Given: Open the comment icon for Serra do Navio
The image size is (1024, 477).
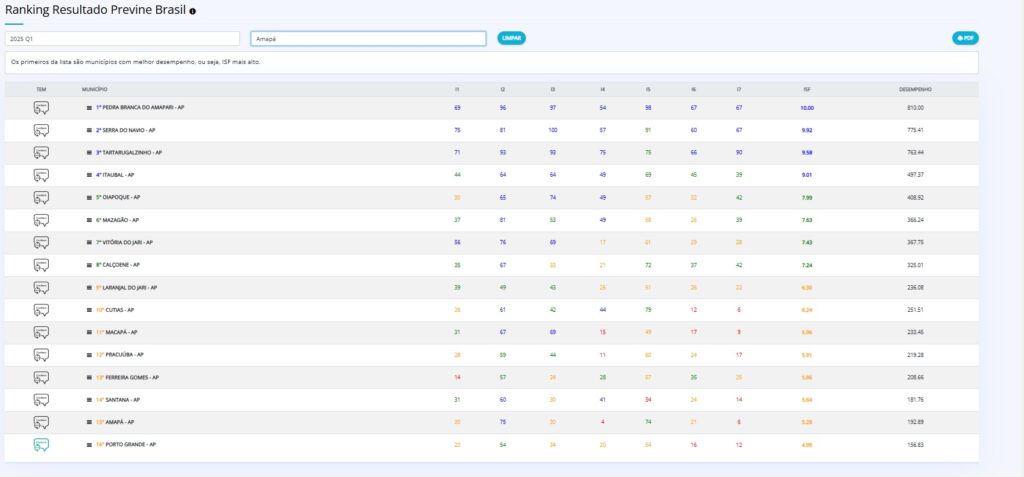Looking at the screenshot, I should (41, 130).
